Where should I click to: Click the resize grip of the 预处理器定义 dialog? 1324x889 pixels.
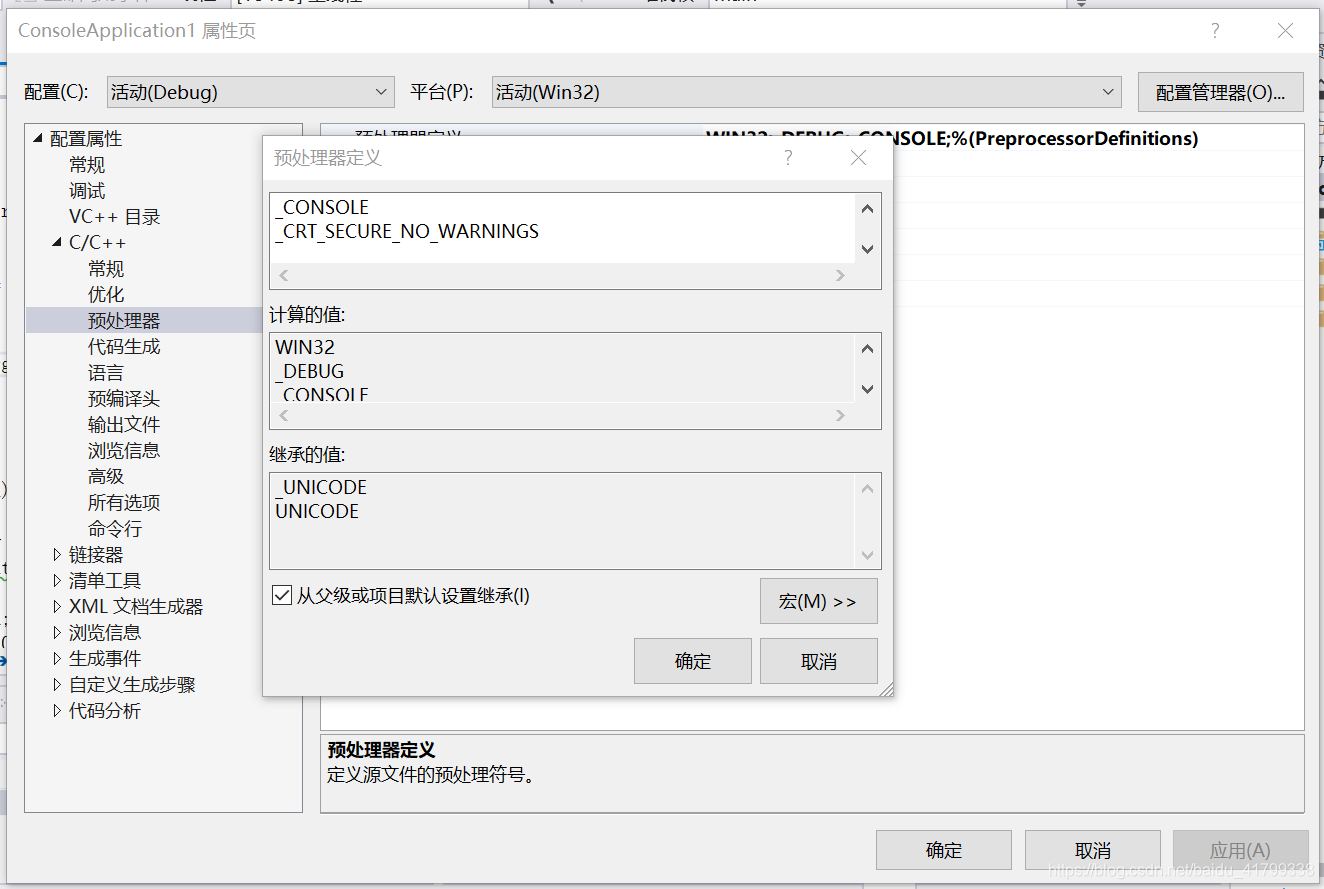(x=886, y=690)
